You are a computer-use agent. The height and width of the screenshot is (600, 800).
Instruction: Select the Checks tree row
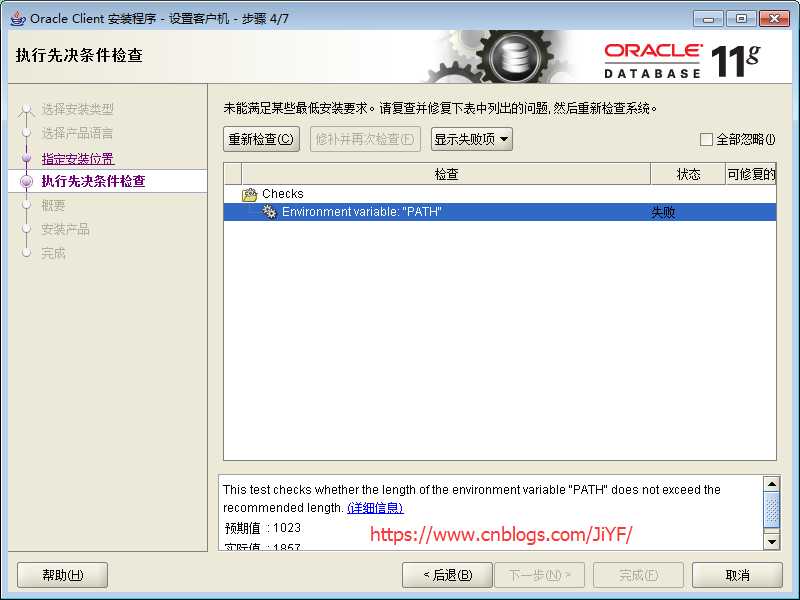(500, 194)
